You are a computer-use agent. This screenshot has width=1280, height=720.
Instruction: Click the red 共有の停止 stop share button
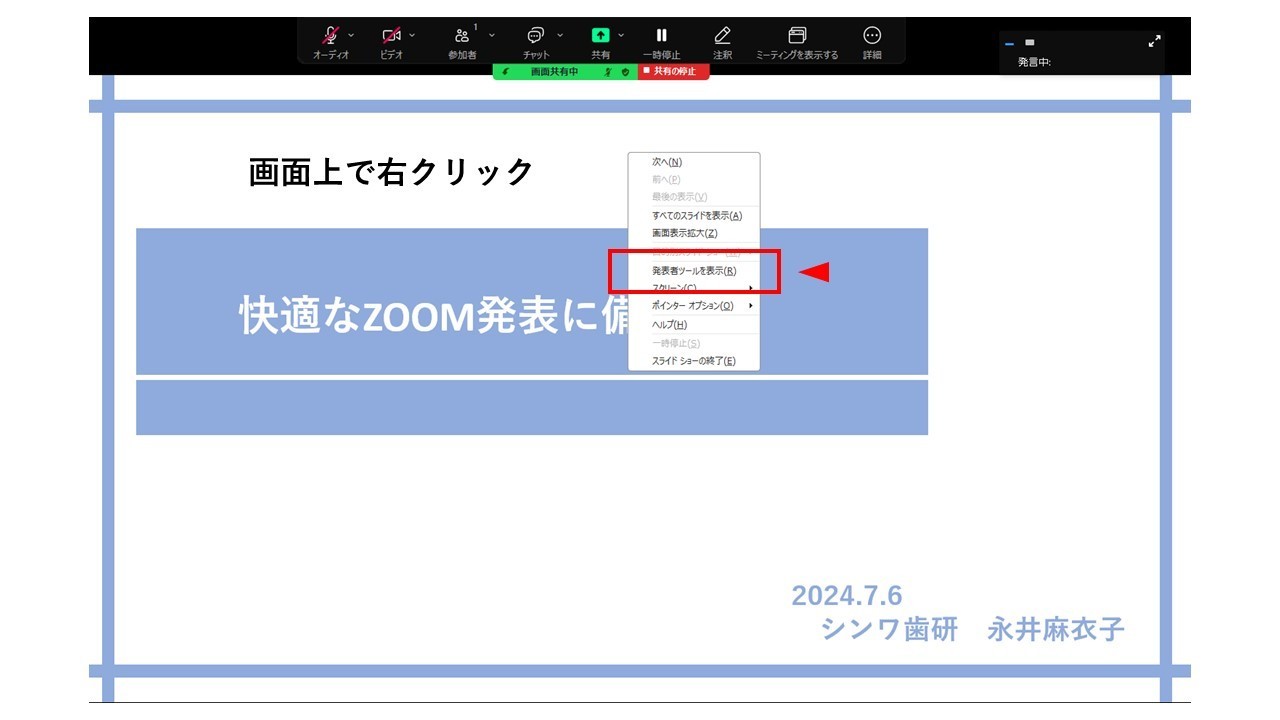pos(674,72)
